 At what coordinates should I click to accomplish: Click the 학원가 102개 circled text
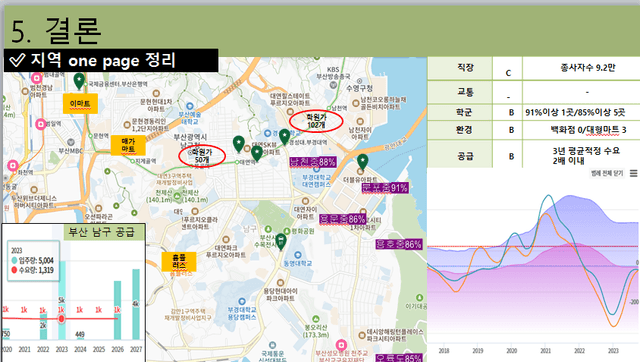pos(316,121)
